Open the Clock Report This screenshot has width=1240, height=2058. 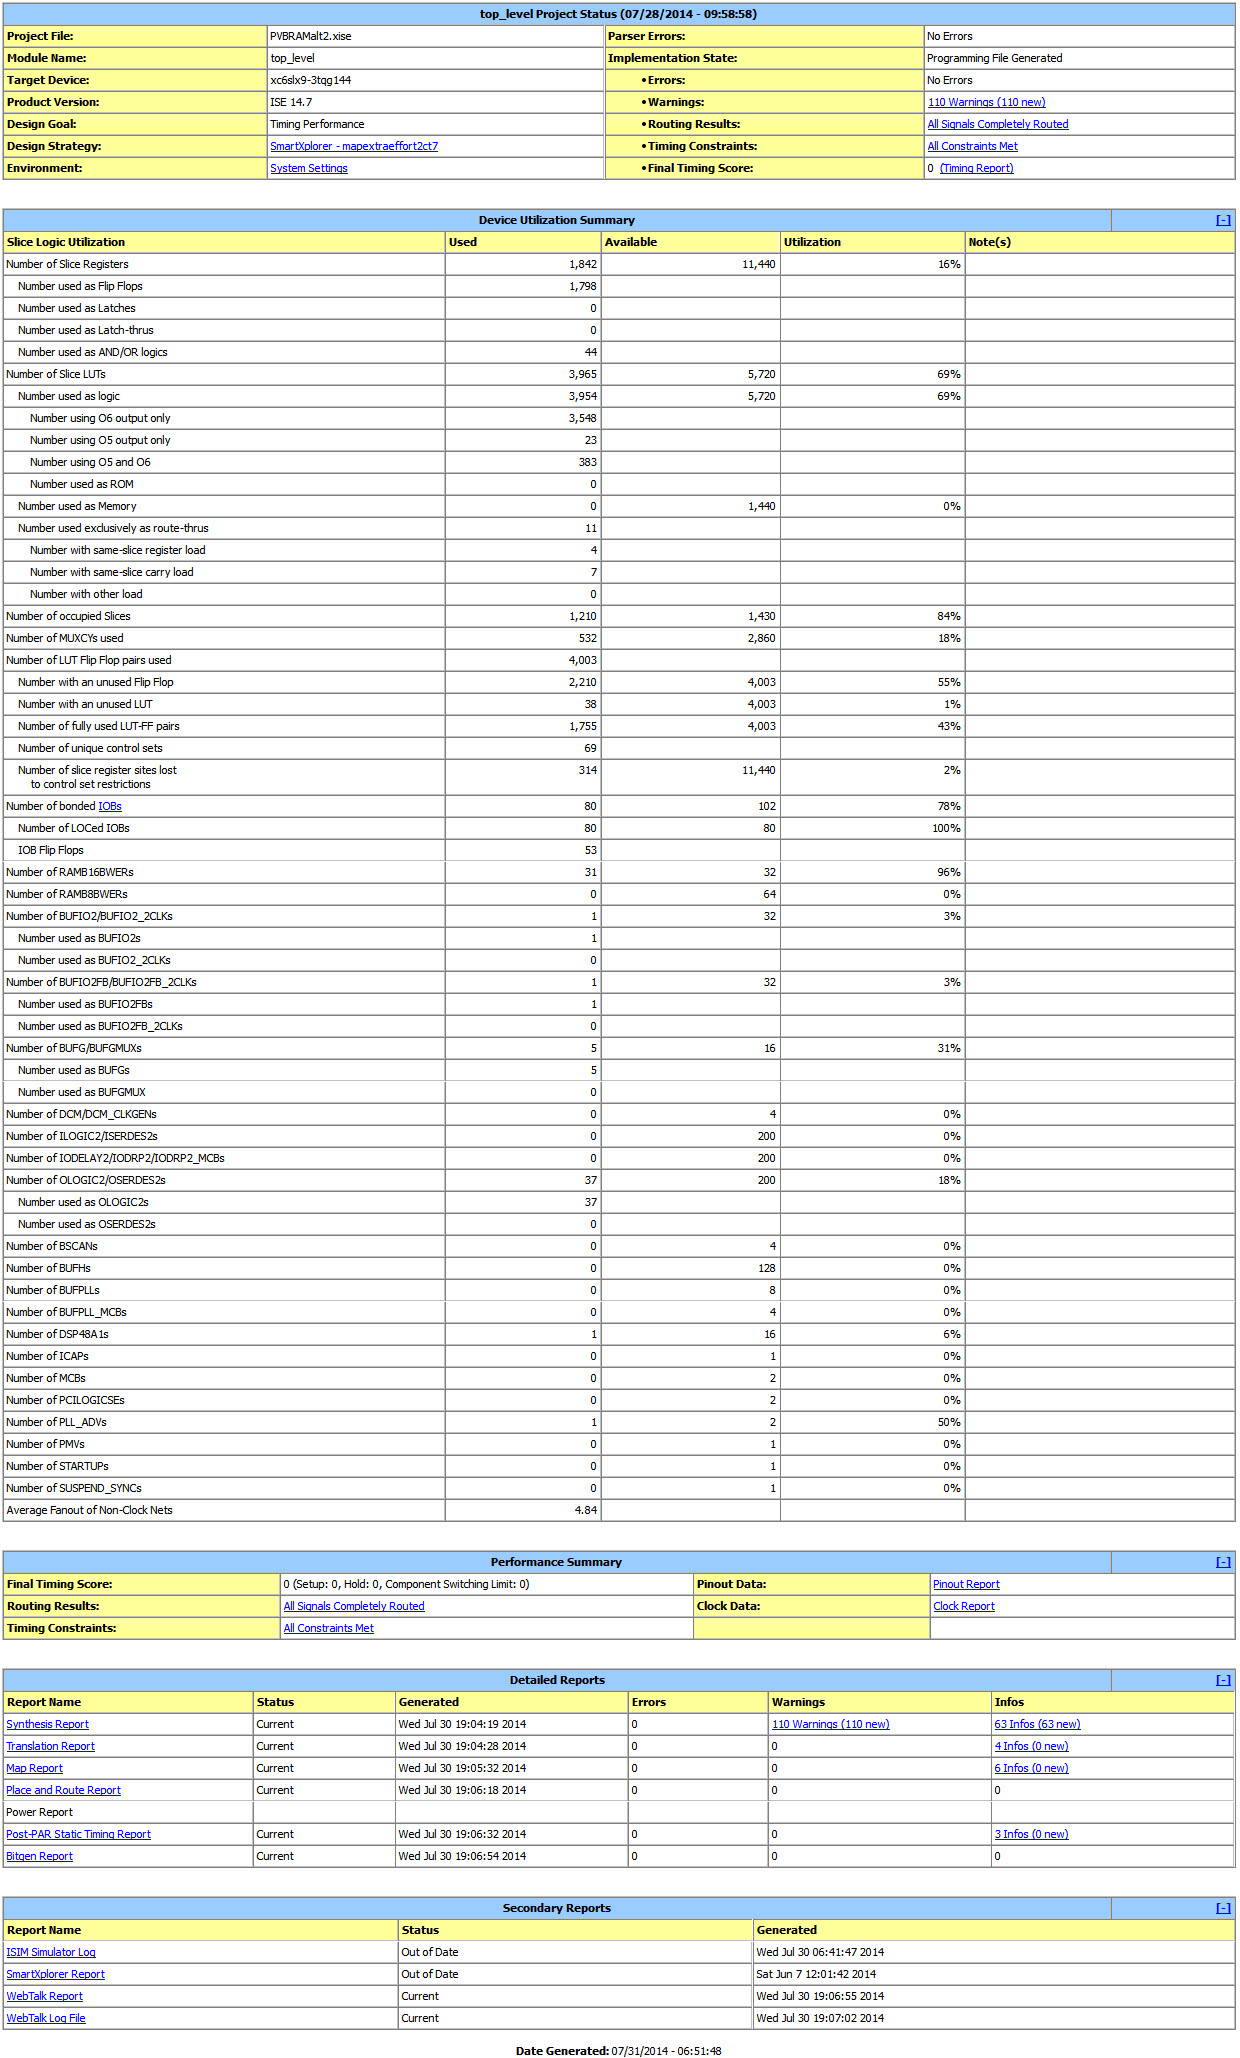point(964,1606)
